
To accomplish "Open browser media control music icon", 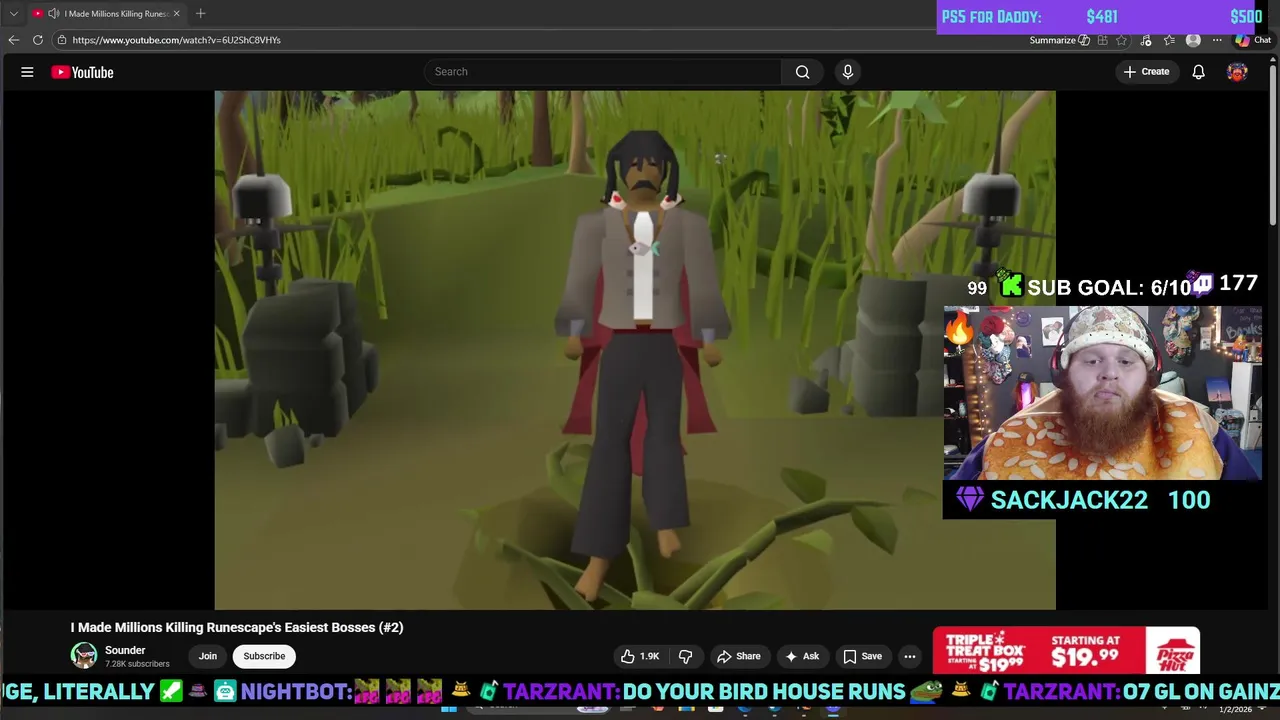I will (1145, 40).
